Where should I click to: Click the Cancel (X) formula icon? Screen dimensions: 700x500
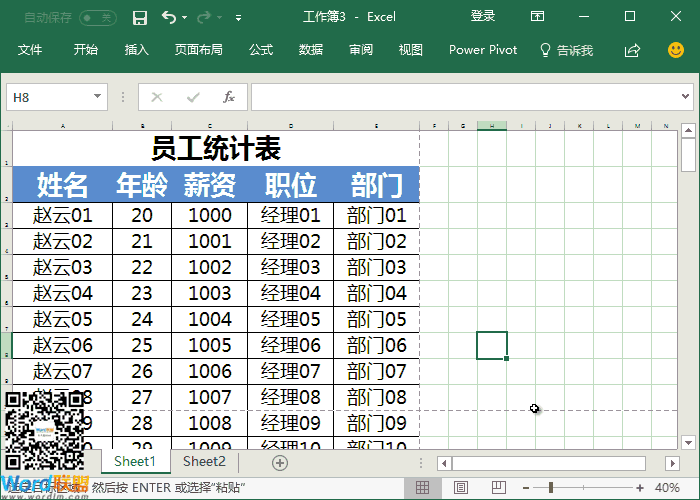click(x=157, y=97)
